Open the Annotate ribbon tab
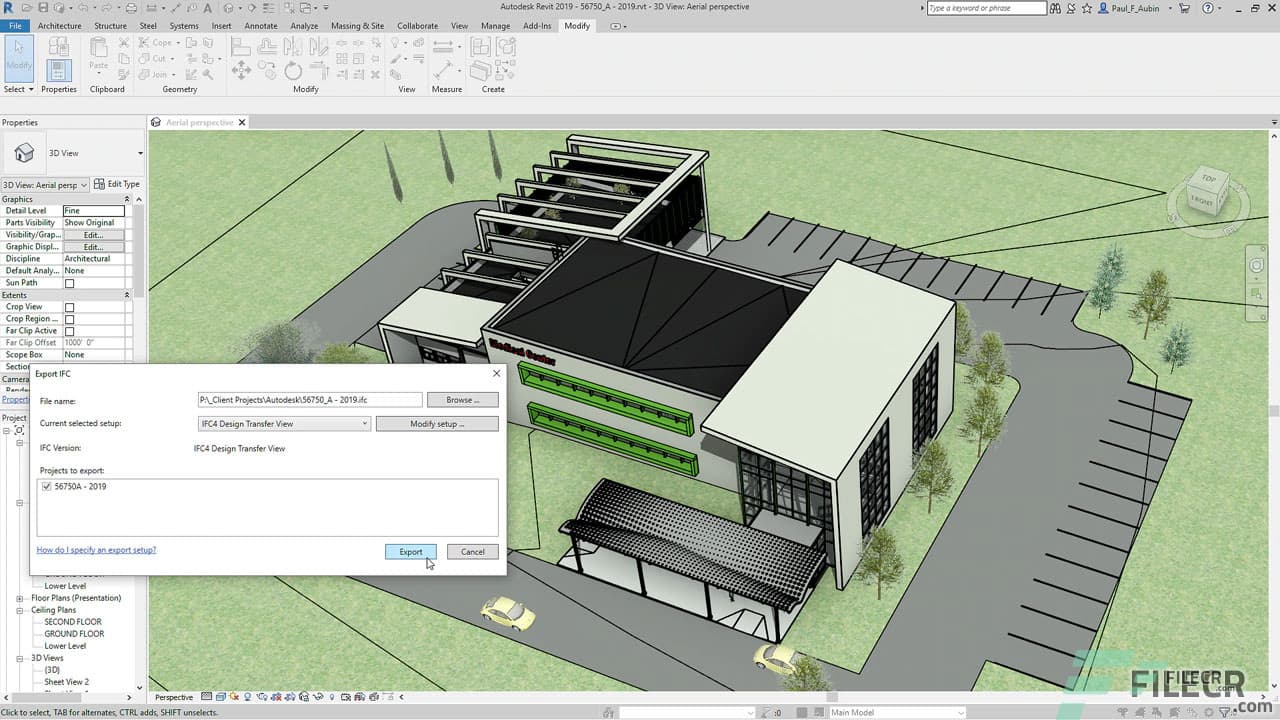The width and height of the screenshot is (1280, 720). [260, 26]
